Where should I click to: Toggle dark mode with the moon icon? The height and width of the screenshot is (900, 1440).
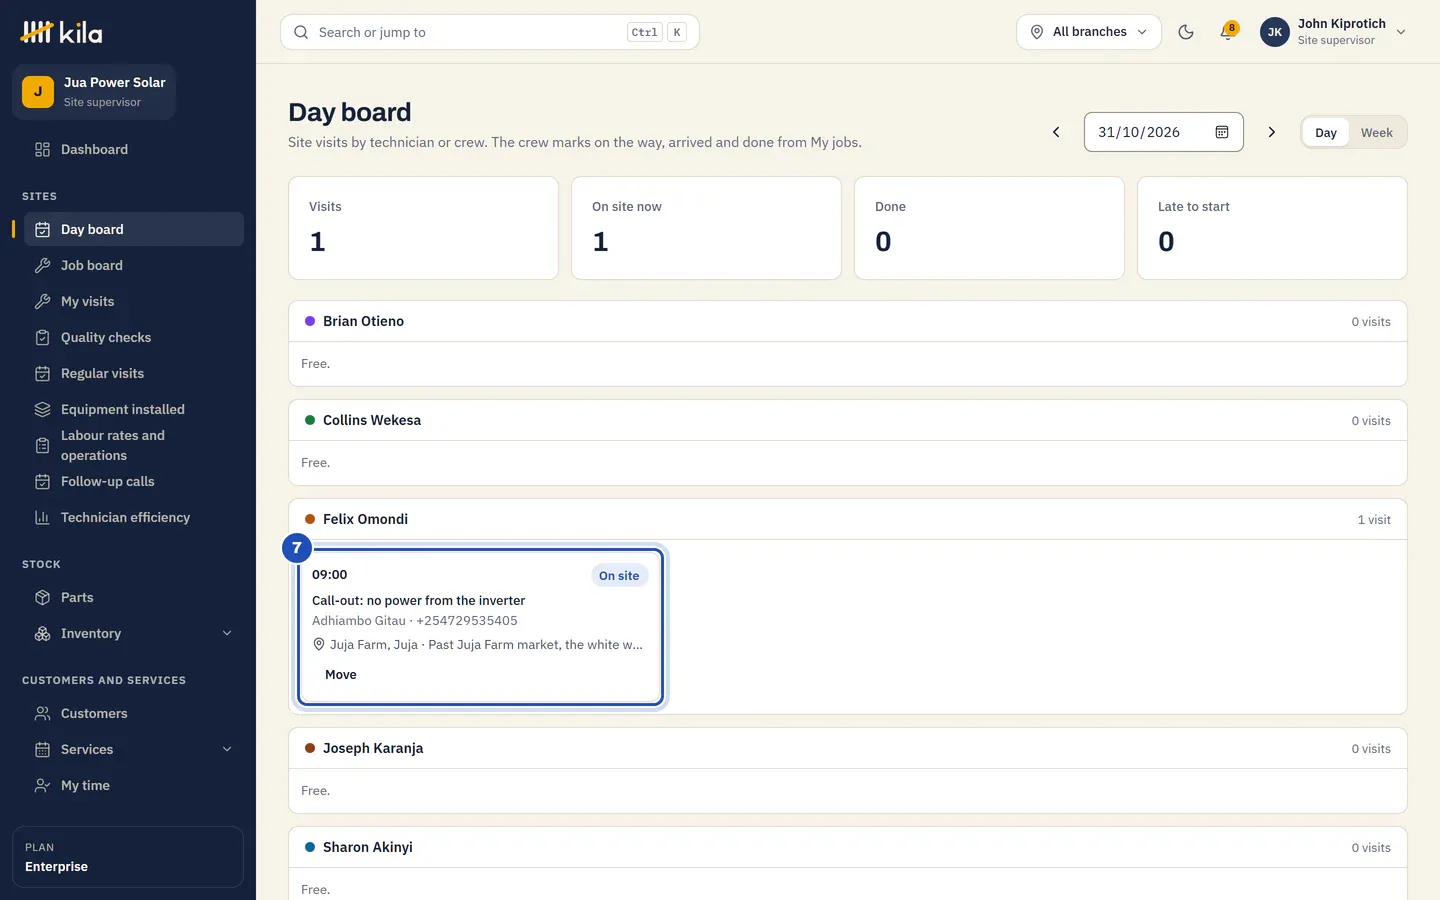1186,32
